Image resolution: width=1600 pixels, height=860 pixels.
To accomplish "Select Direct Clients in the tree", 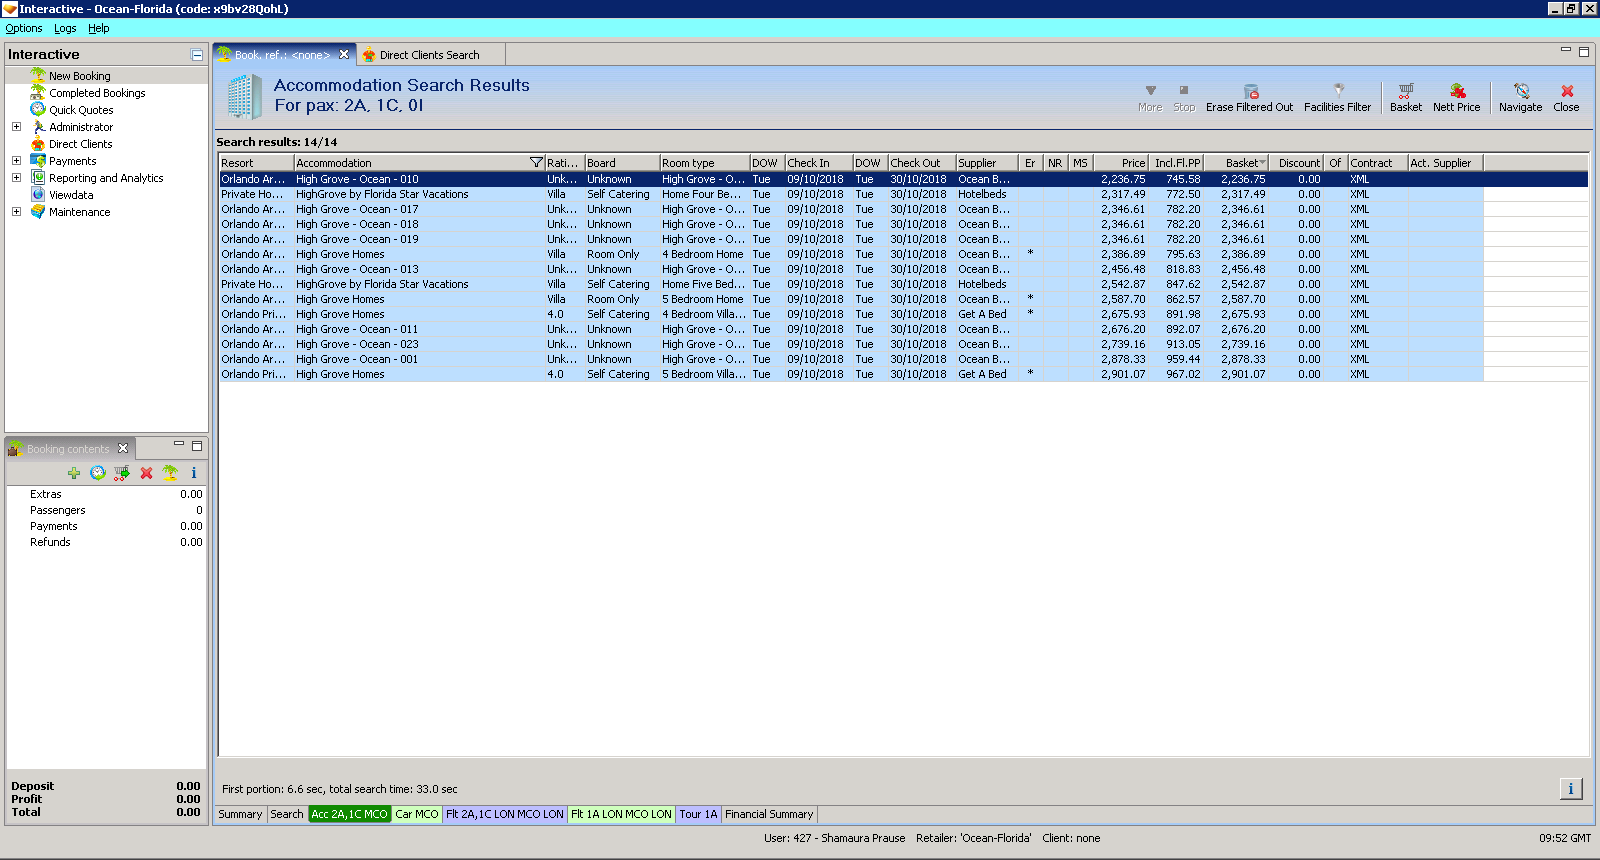I will (x=81, y=144).
